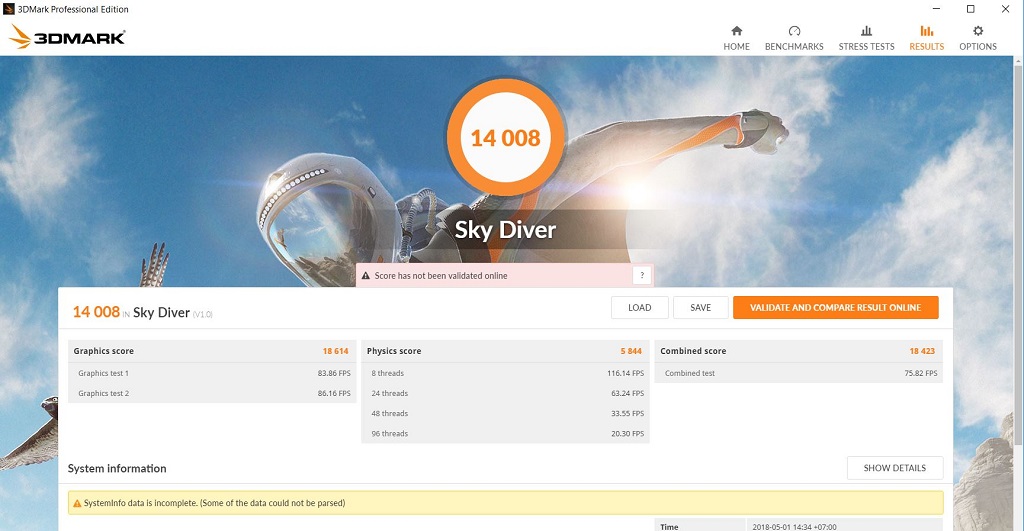Click the 24 threads row
Screen dimensions: 1024x531
click(x=505, y=393)
